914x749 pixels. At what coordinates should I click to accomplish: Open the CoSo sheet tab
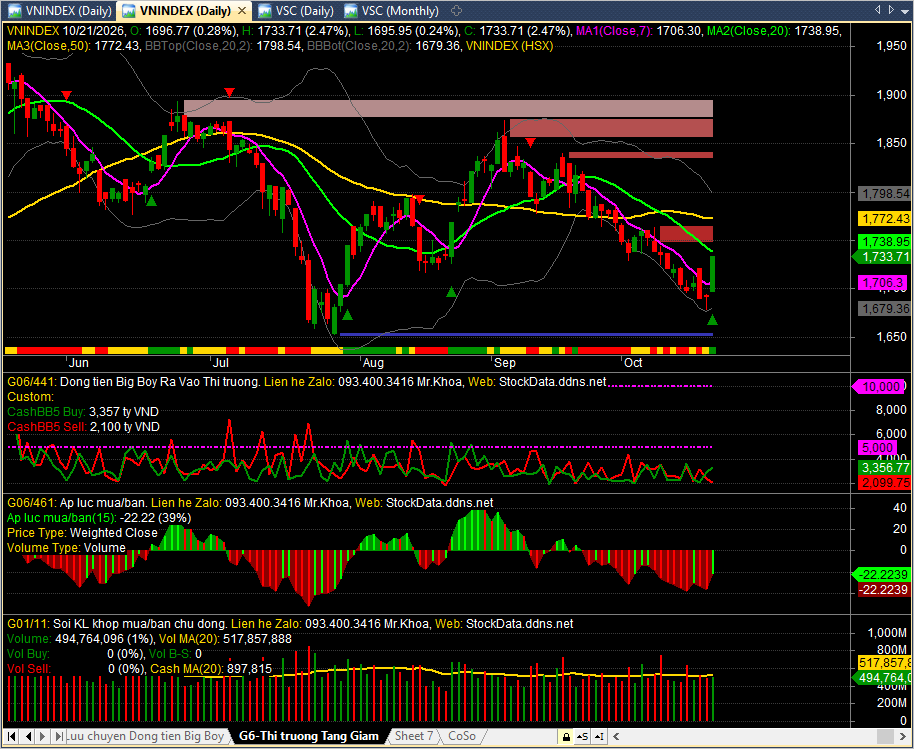tap(462, 736)
